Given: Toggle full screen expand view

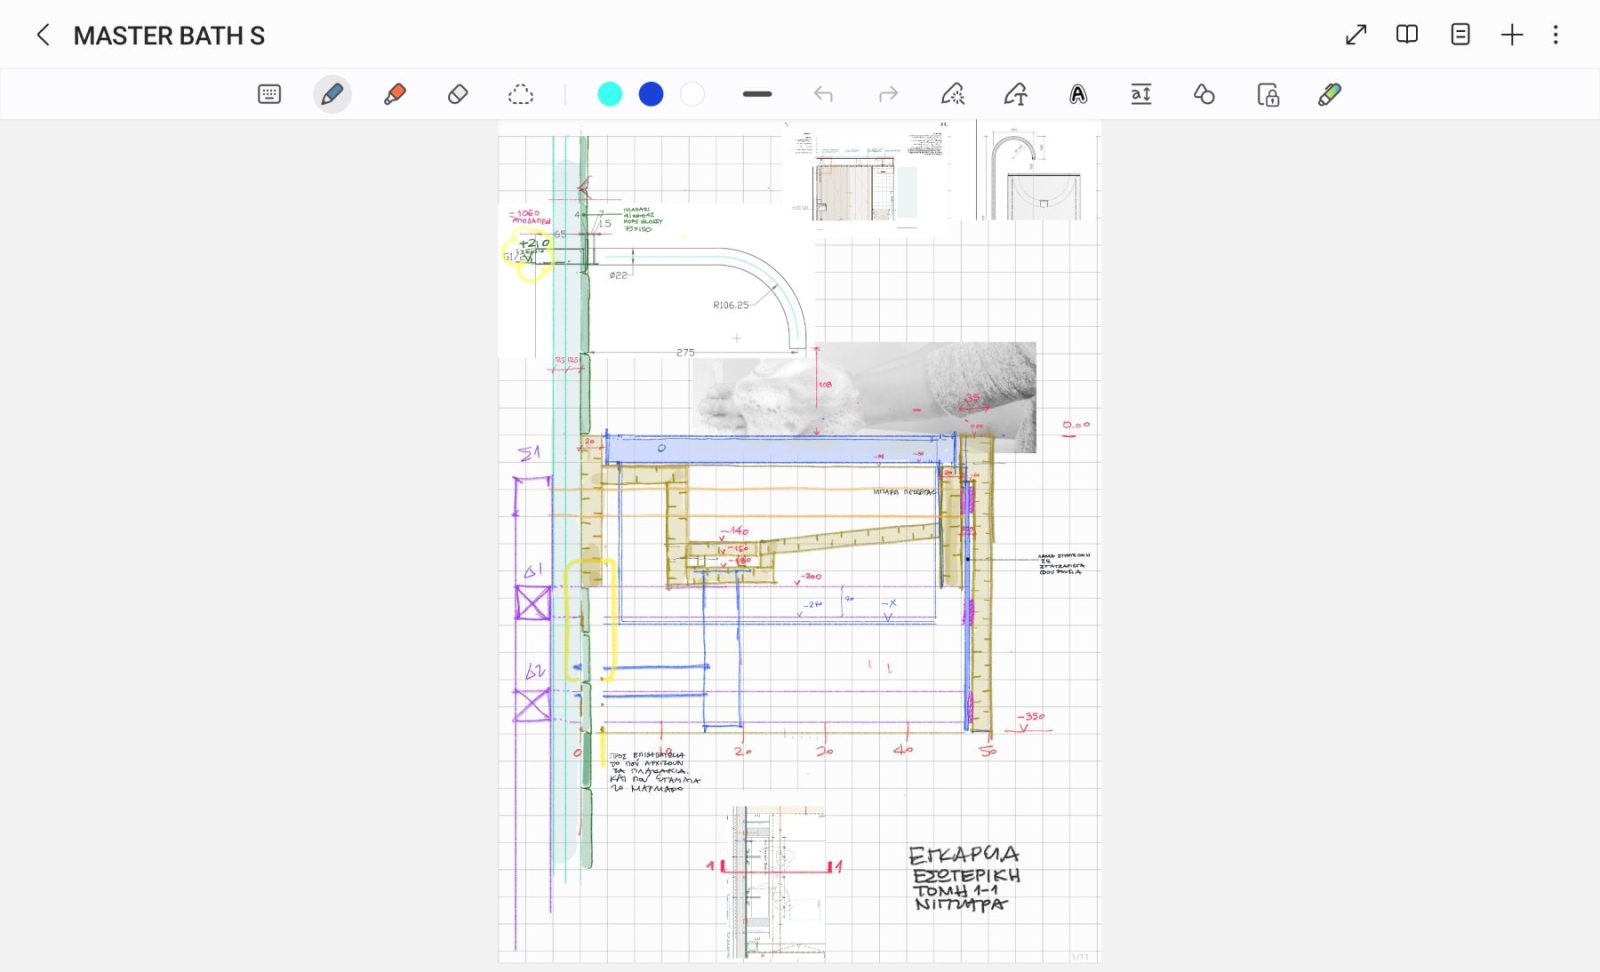Looking at the screenshot, I should click(1356, 35).
